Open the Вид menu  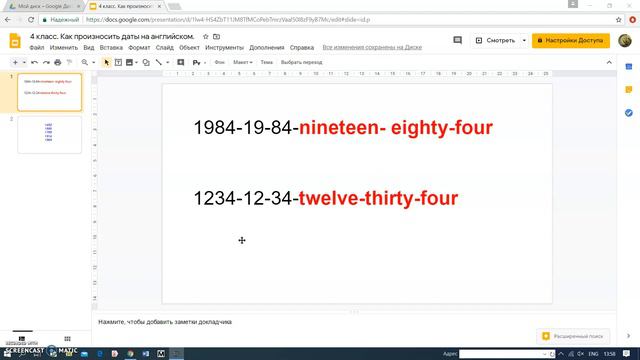[x=89, y=48]
